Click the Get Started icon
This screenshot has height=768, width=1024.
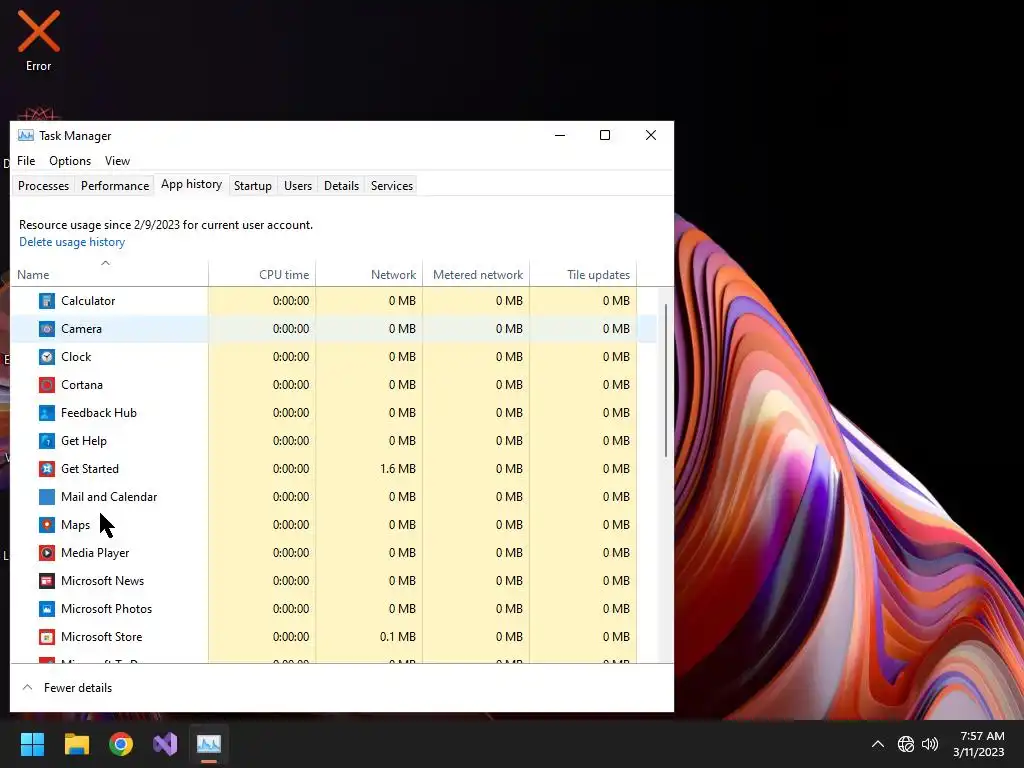[46, 469]
